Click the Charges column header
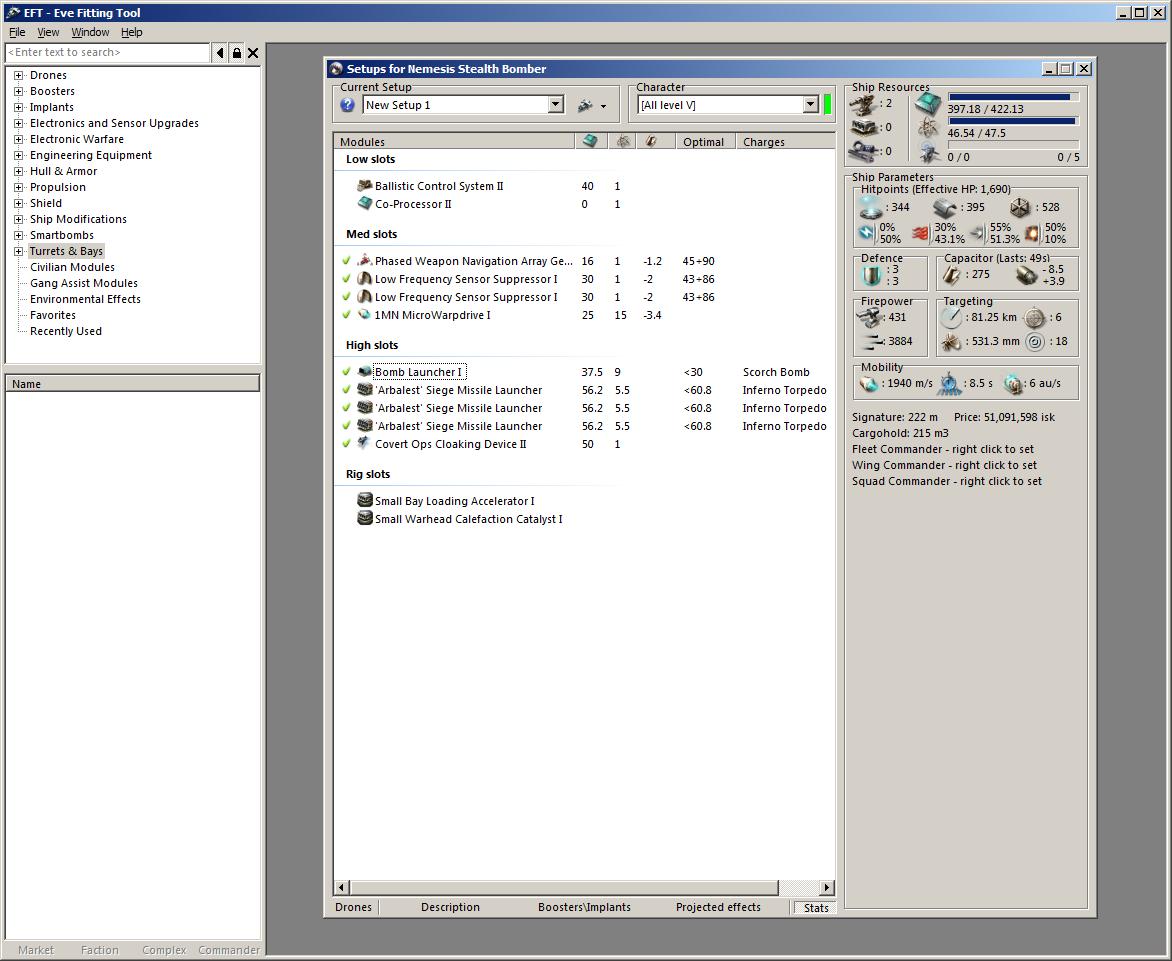Image resolution: width=1172 pixels, height=961 pixels. point(785,141)
